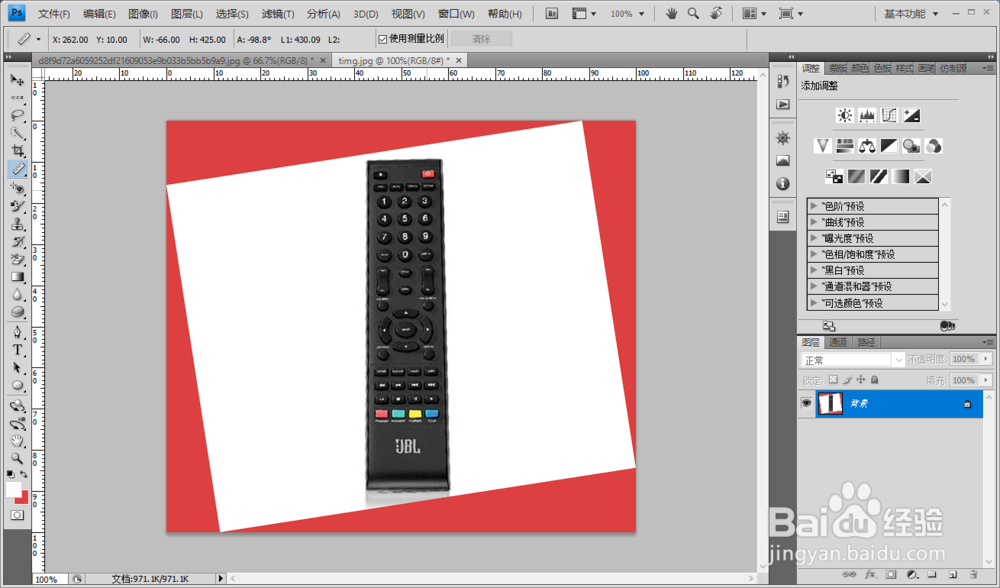Select the Crop tool
Viewport: 1000px width, 588px height.
[x=17, y=151]
